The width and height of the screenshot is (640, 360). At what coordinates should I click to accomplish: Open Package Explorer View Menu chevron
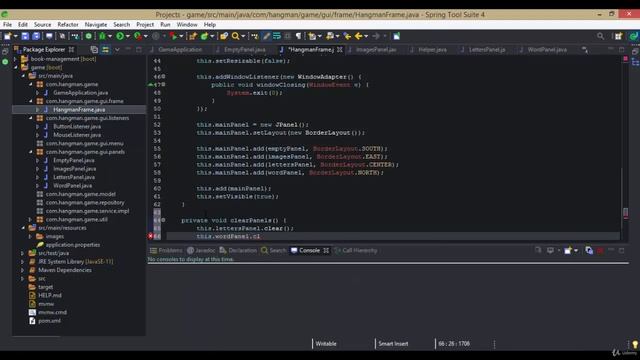pos(117,50)
